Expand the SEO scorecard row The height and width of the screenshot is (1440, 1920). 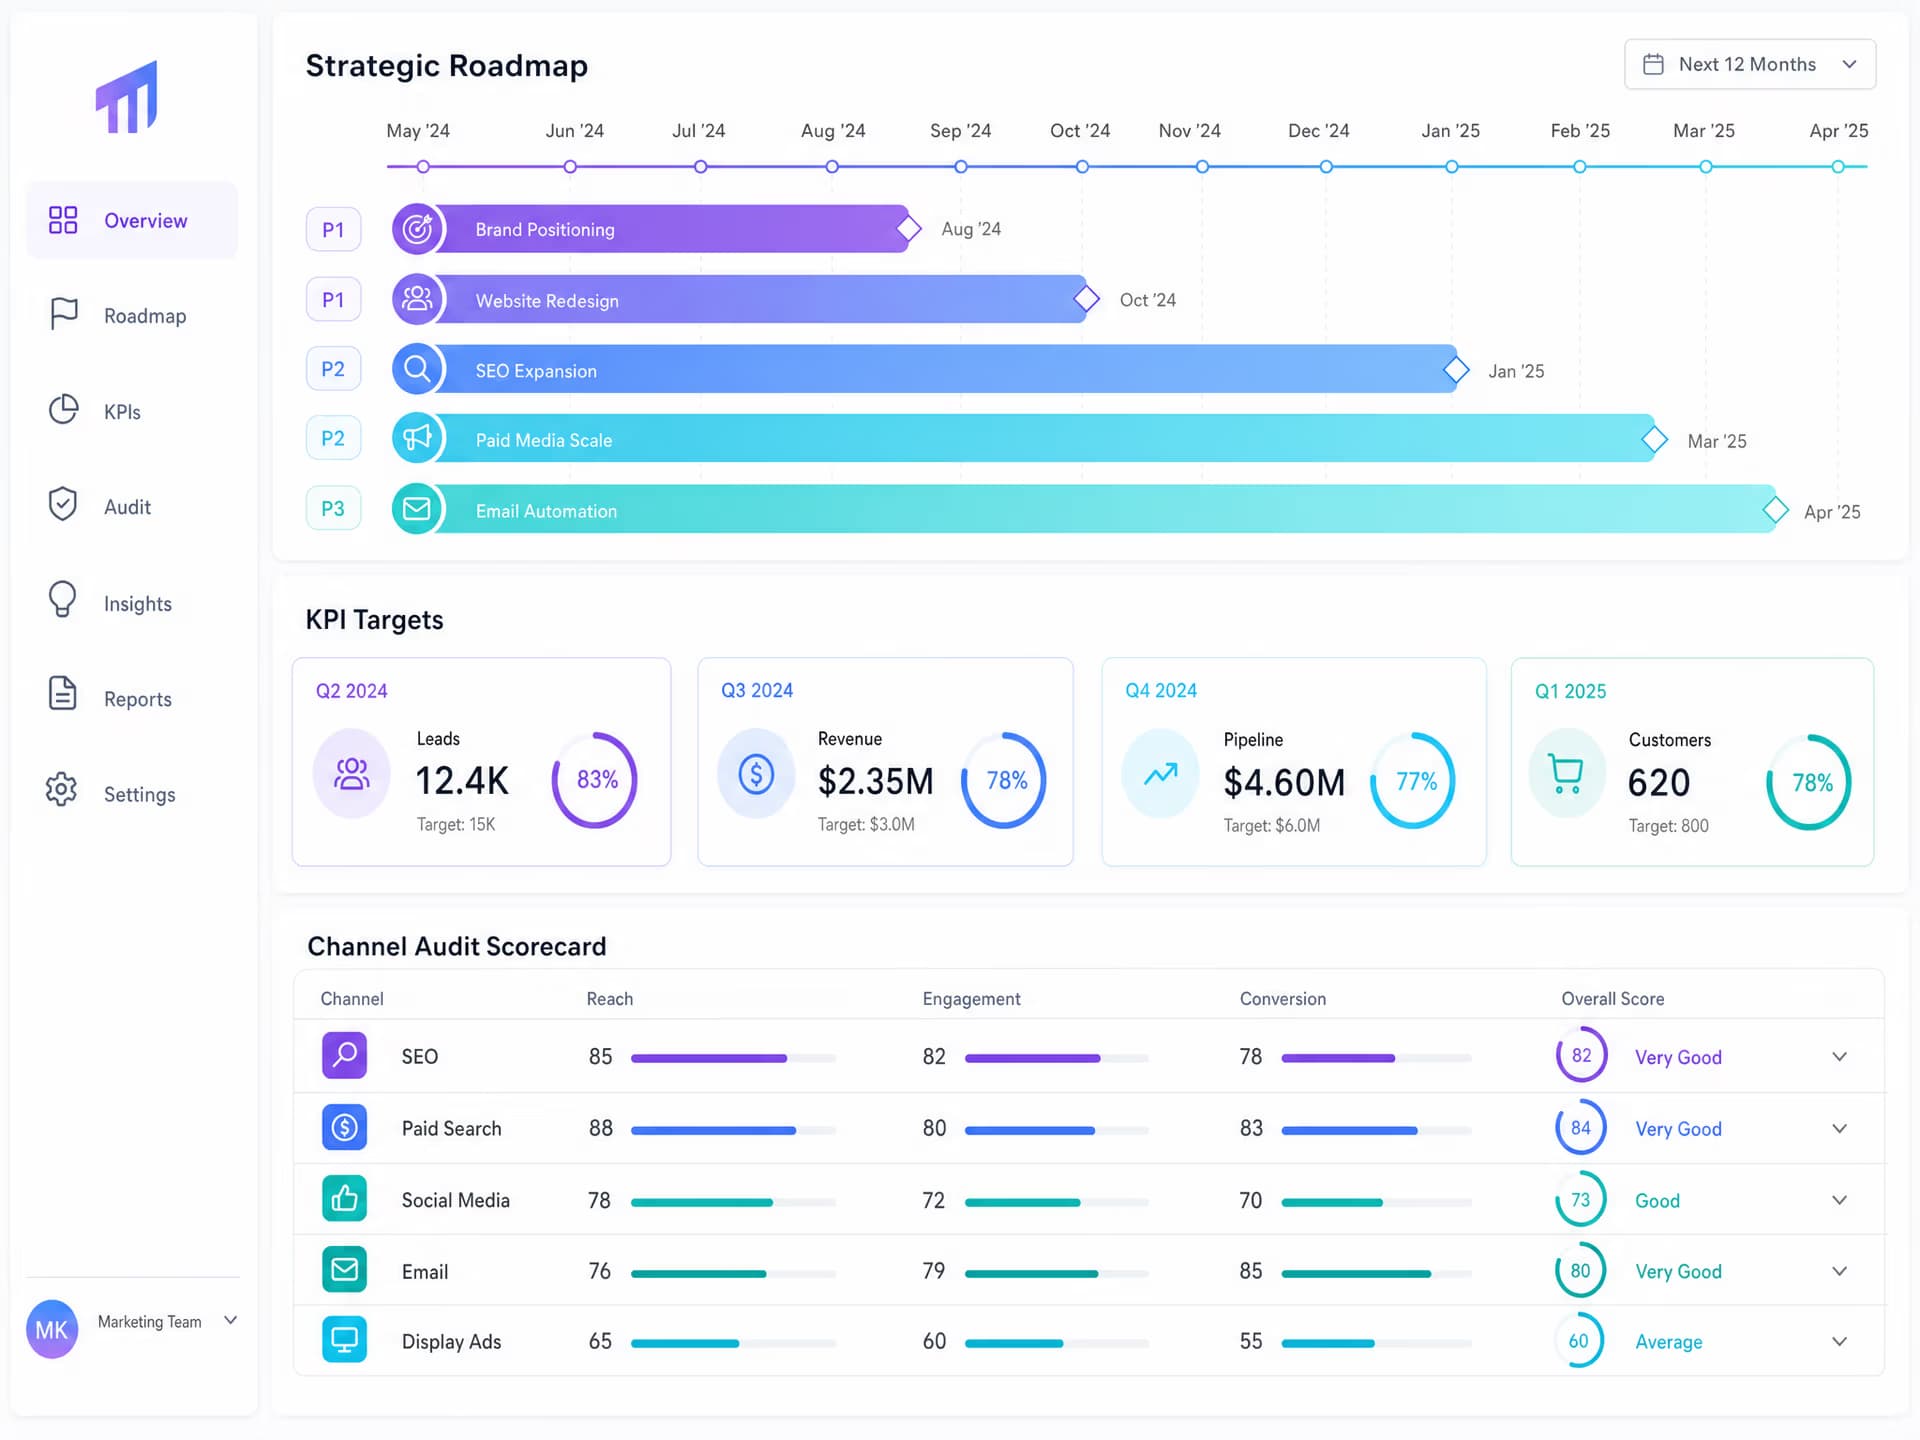click(x=1839, y=1057)
